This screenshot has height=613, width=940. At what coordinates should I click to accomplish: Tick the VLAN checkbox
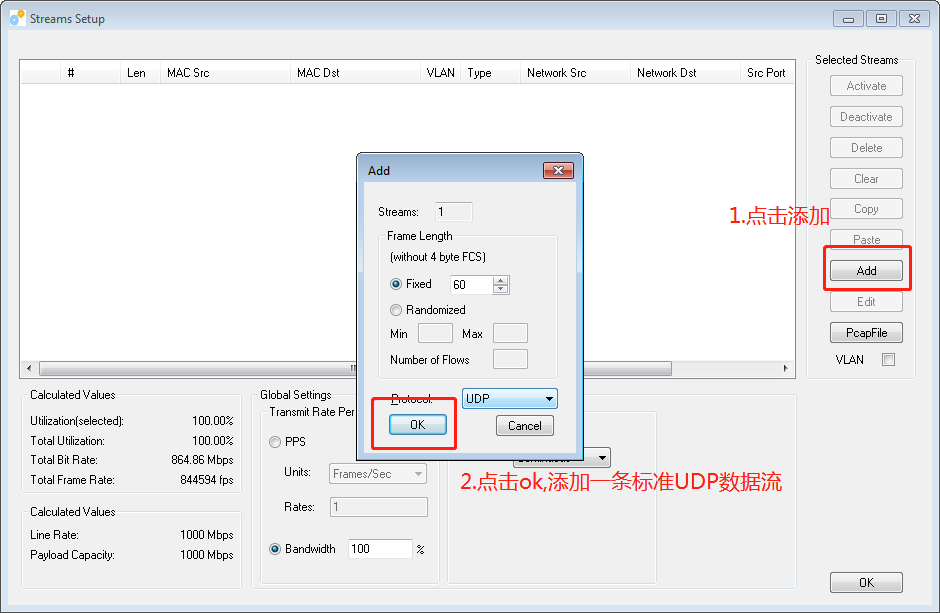click(888, 360)
